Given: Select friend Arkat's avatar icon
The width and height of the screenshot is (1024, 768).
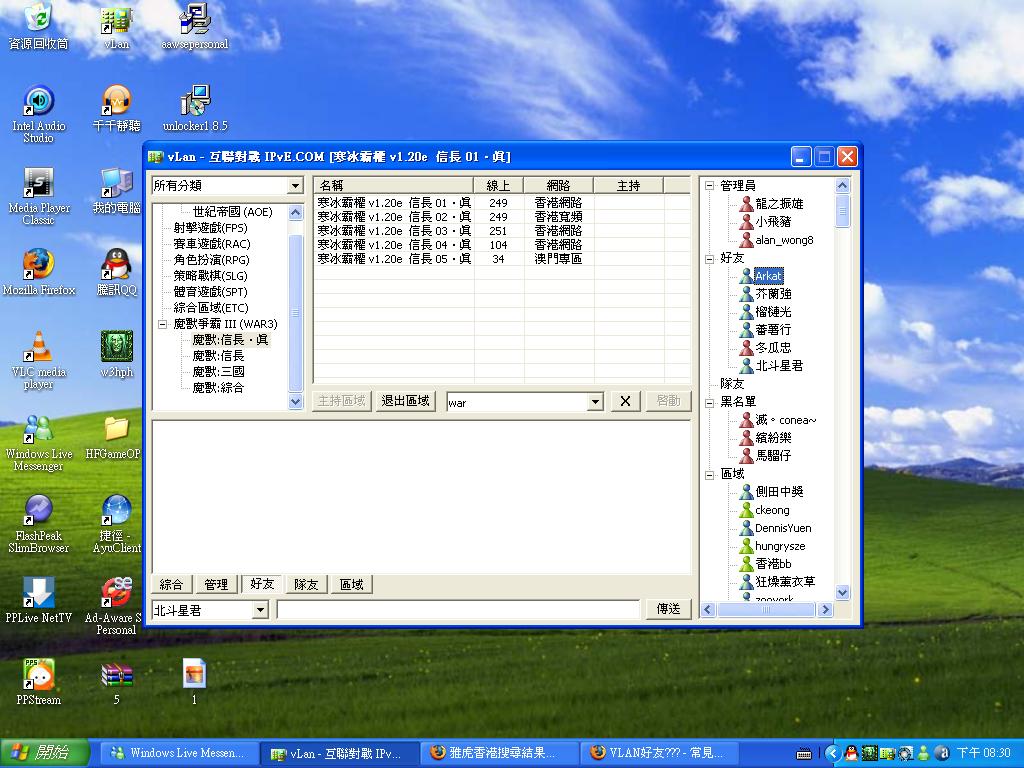Looking at the screenshot, I should [746, 273].
